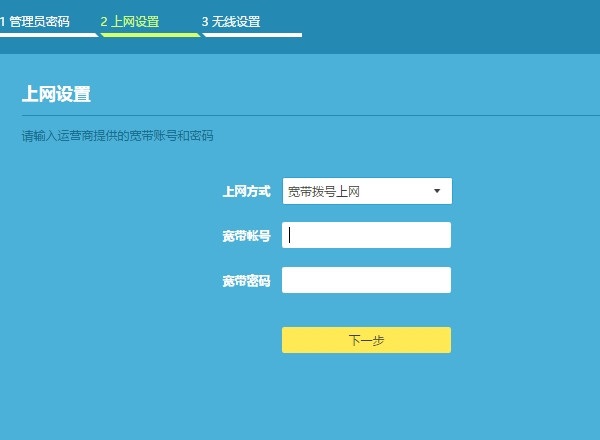Image resolution: width=600 pixels, height=440 pixels.
Task: Click the white progress bar under 管理员密码
Action: tap(48, 35)
